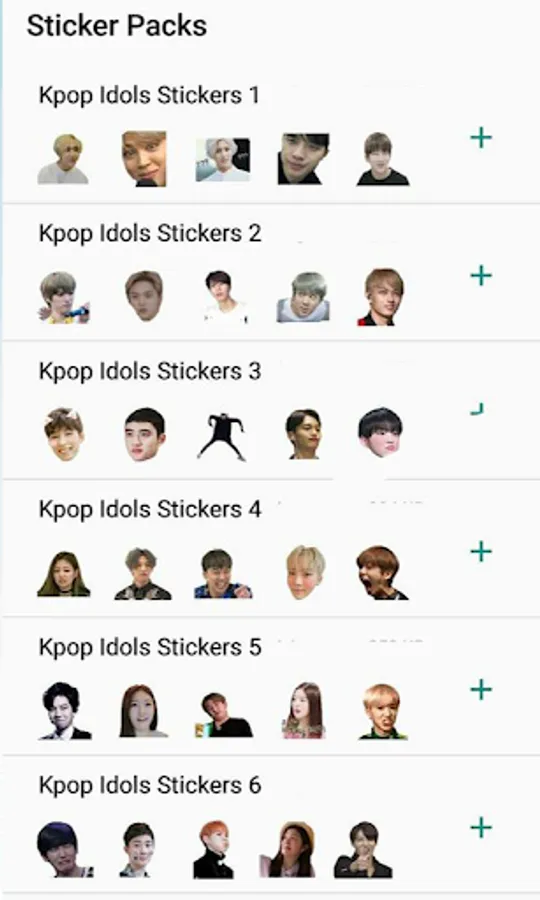
Task: Add Kpop Idols Stickers 4 pack
Action: click(x=481, y=552)
